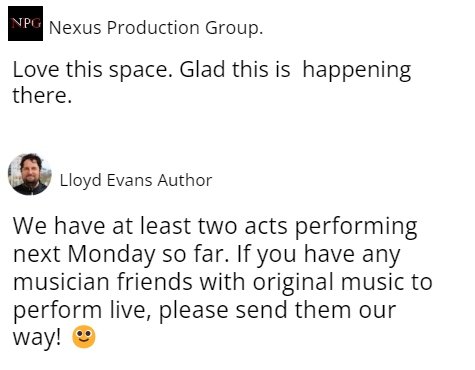475x370 pixels.
Task: Open Lloyd Evans profile name link
Action: pos(107,180)
